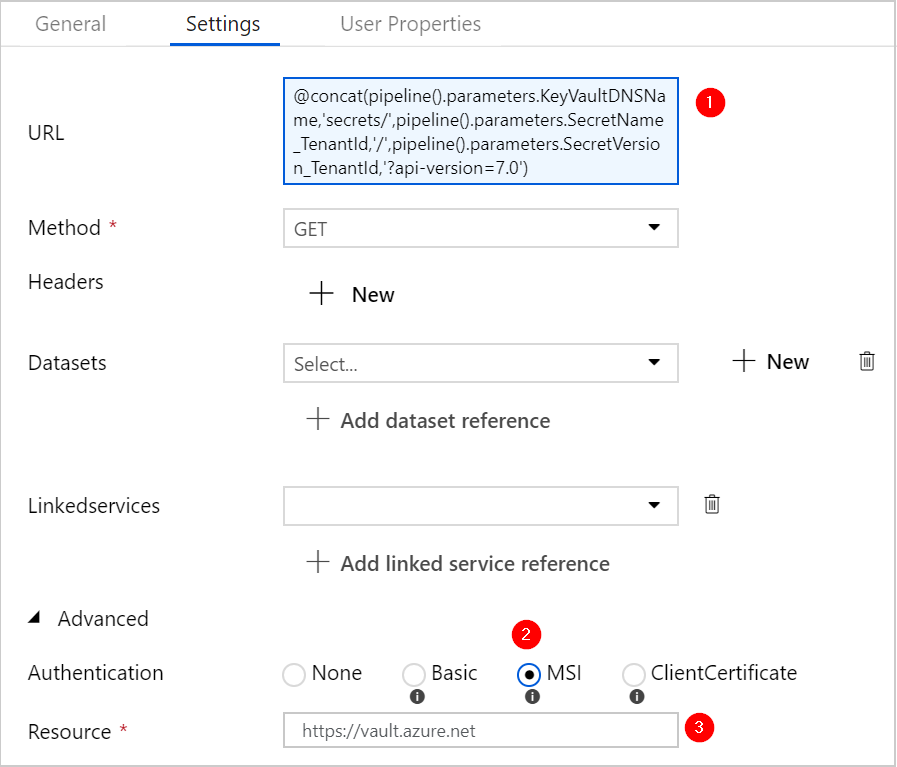
Task: Click the plus icon for new header
Action: [x=322, y=293]
